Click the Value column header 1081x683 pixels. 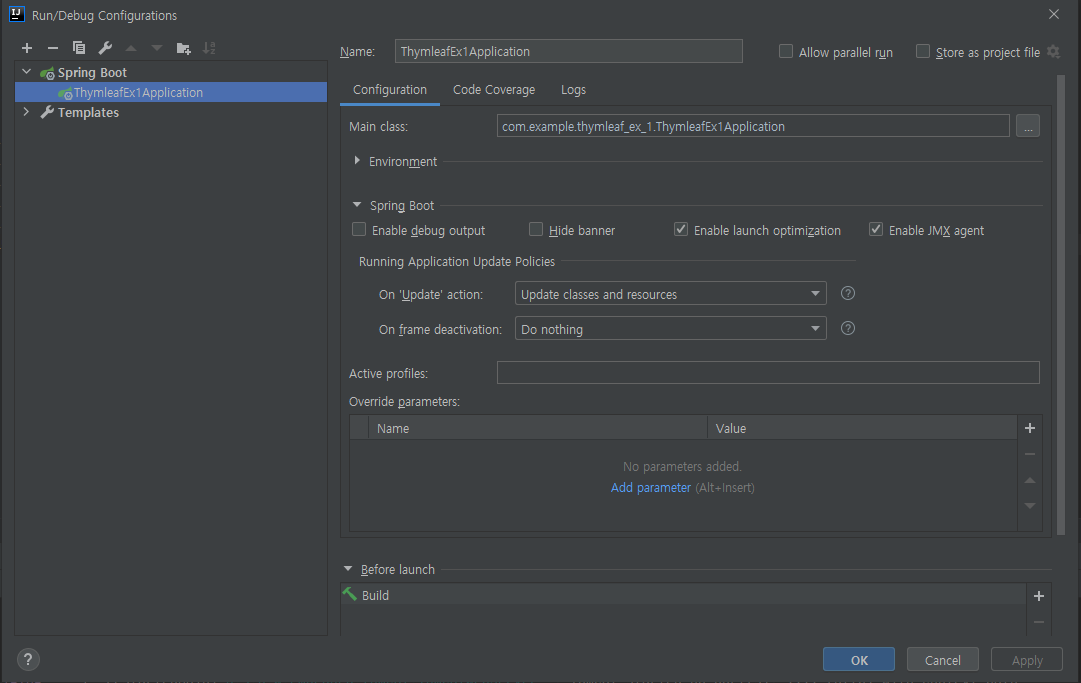[862, 428]
